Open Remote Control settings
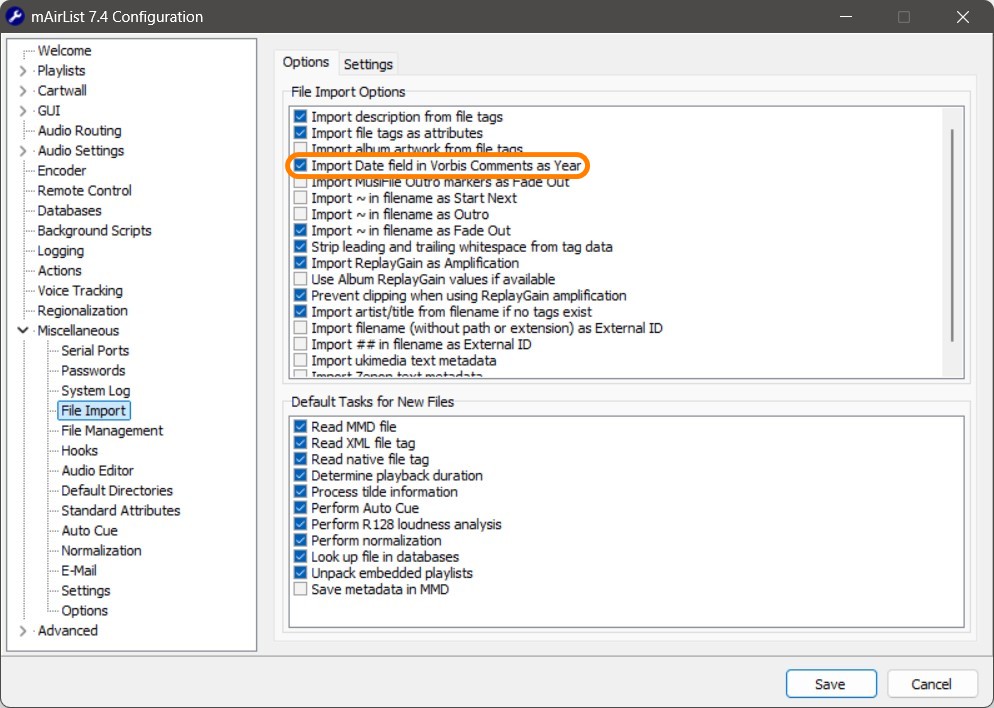Image resolution: width=994 pixels, height=708 pixels. 84,191
